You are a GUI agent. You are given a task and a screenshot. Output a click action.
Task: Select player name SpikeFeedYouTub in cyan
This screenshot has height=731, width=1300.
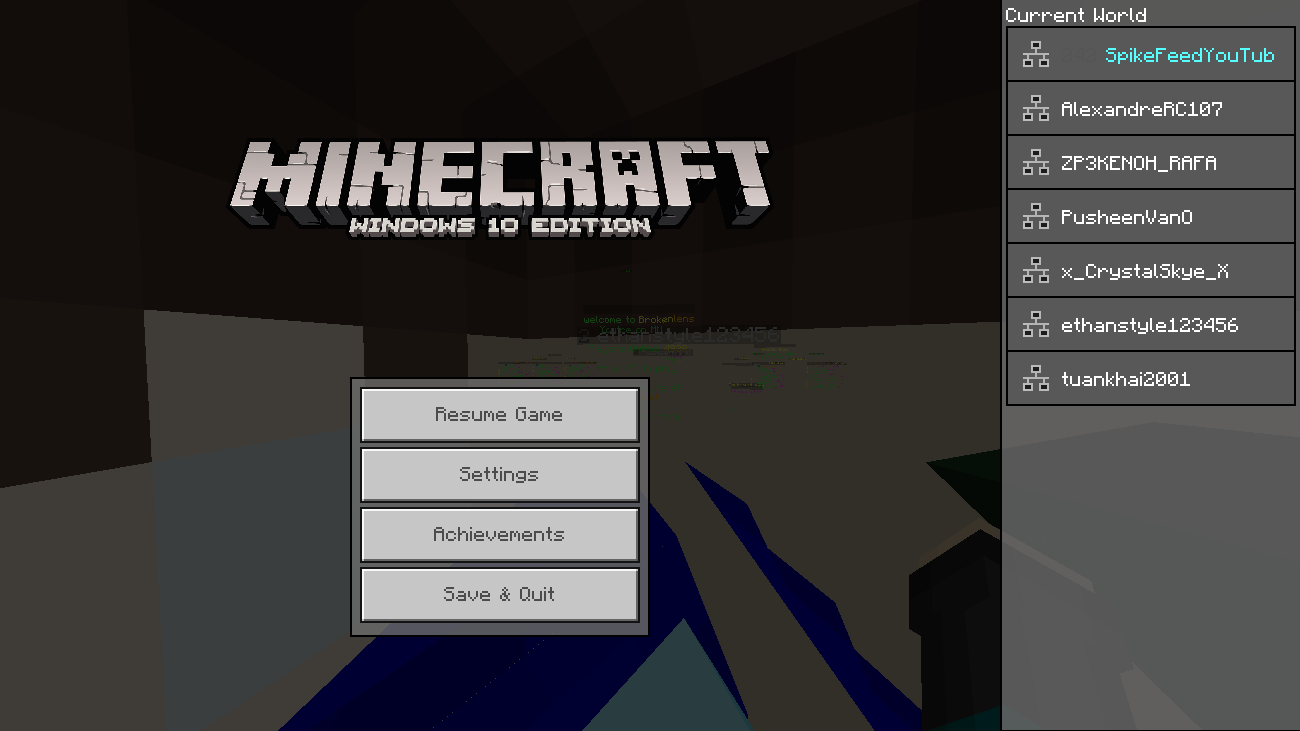(1189, 56)
